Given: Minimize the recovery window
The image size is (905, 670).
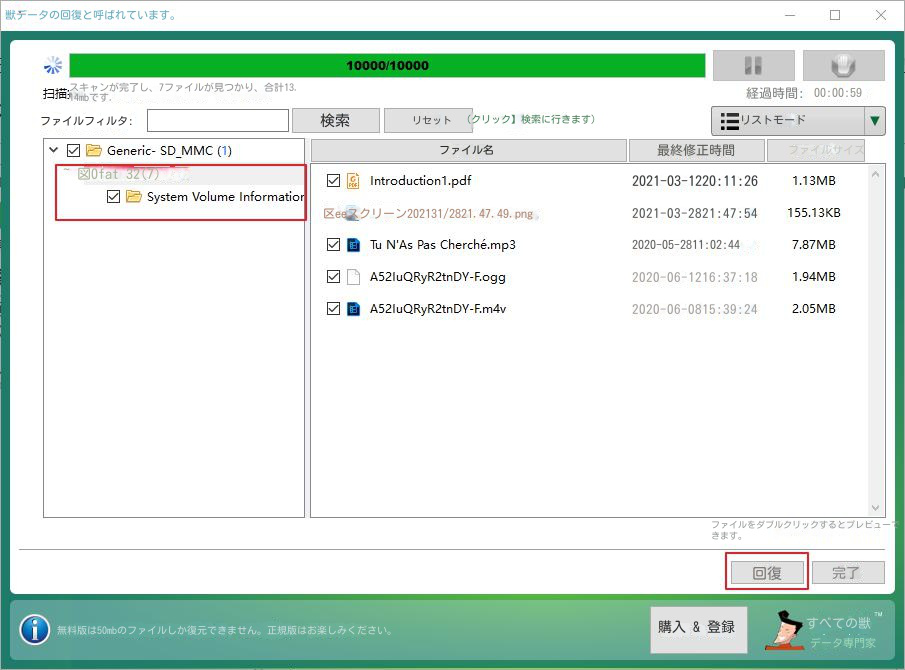Looking at the screenshot, I should 790,15.
